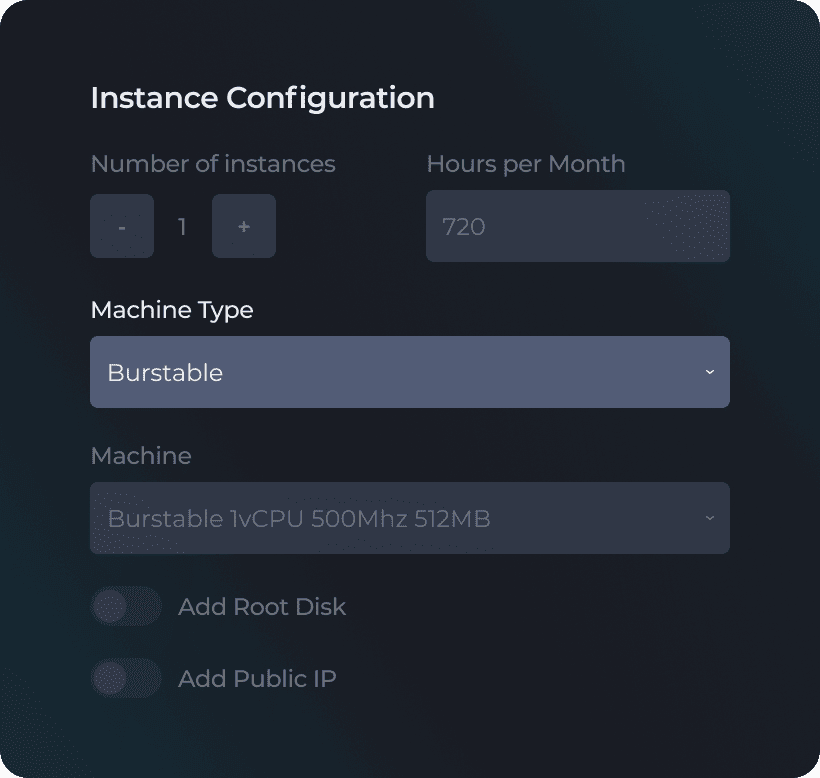Click the Hours per Month label
Viewport: 820px width, 778px height.
click(526, 164)
